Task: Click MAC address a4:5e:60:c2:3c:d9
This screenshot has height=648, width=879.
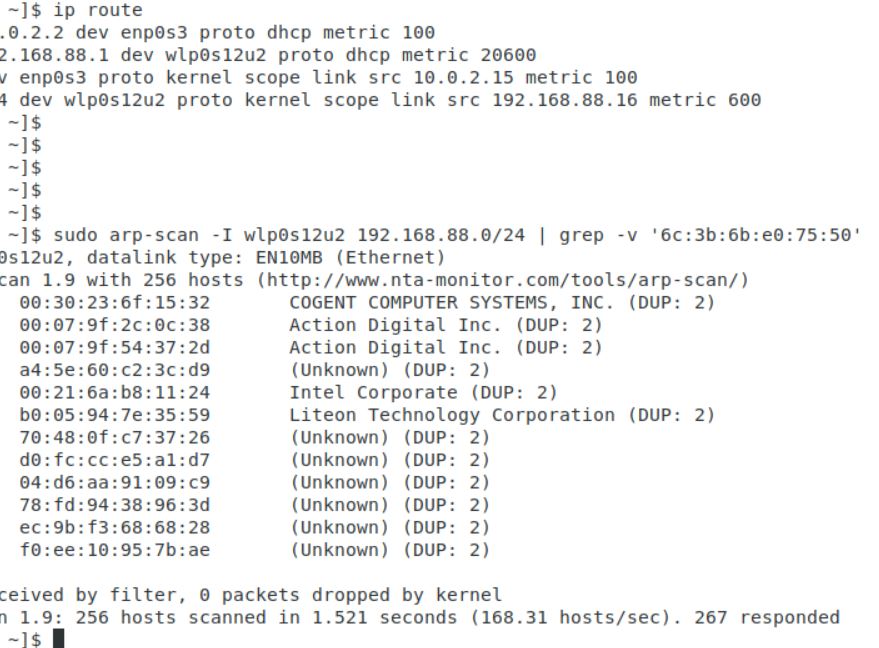Action: (x=115, y=370)
